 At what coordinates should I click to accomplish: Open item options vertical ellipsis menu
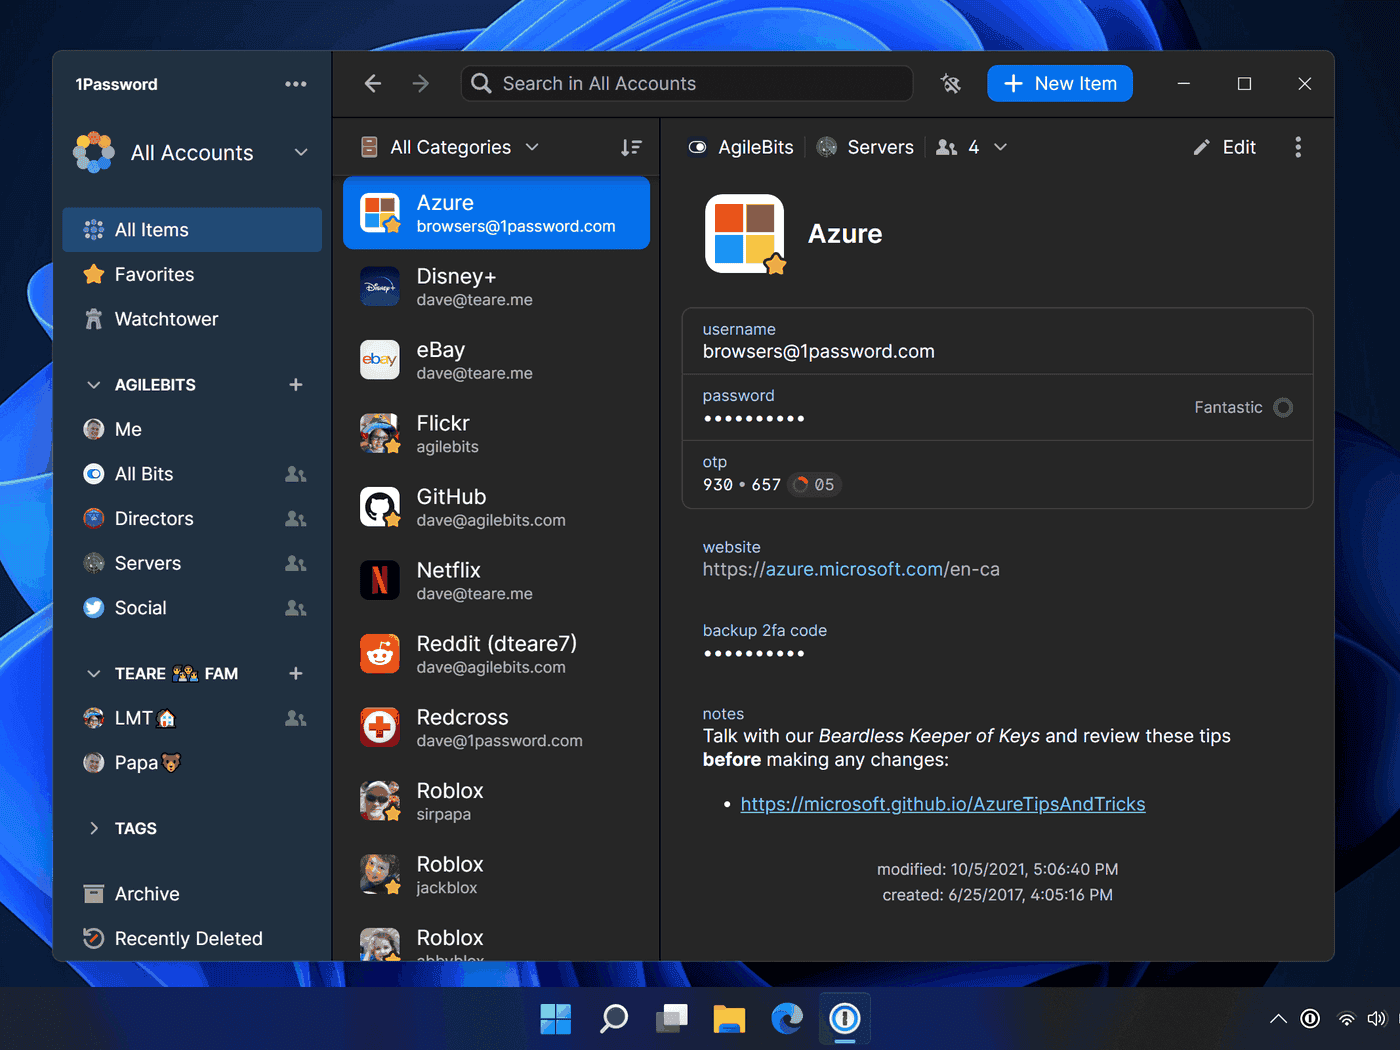[x=1298, y=147]
